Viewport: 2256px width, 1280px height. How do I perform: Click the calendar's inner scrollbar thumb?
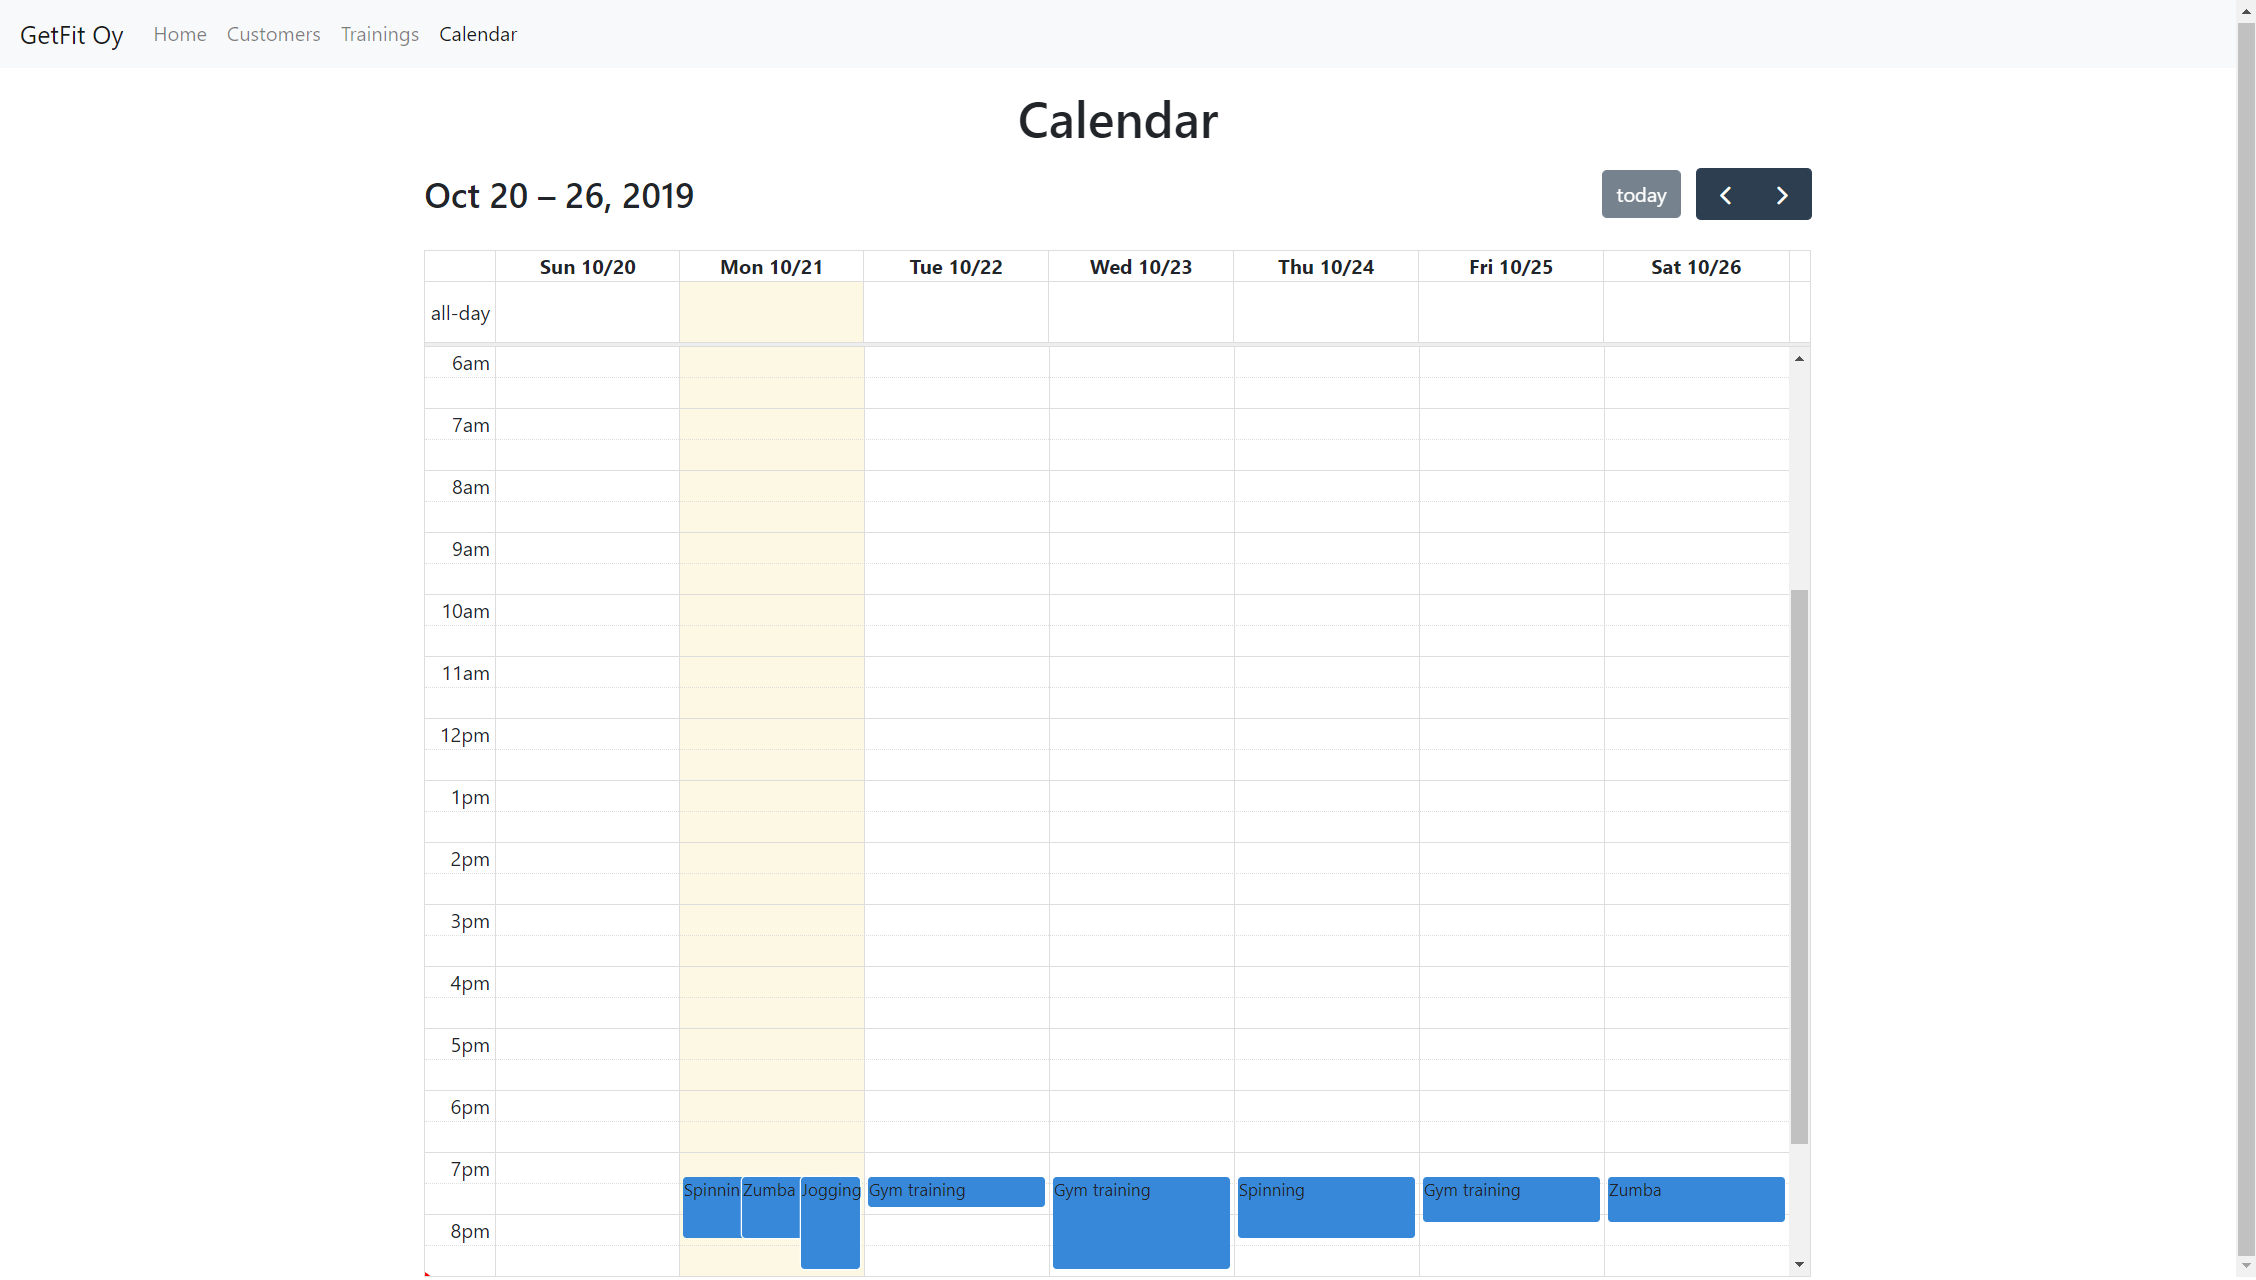click(1799, 865)
